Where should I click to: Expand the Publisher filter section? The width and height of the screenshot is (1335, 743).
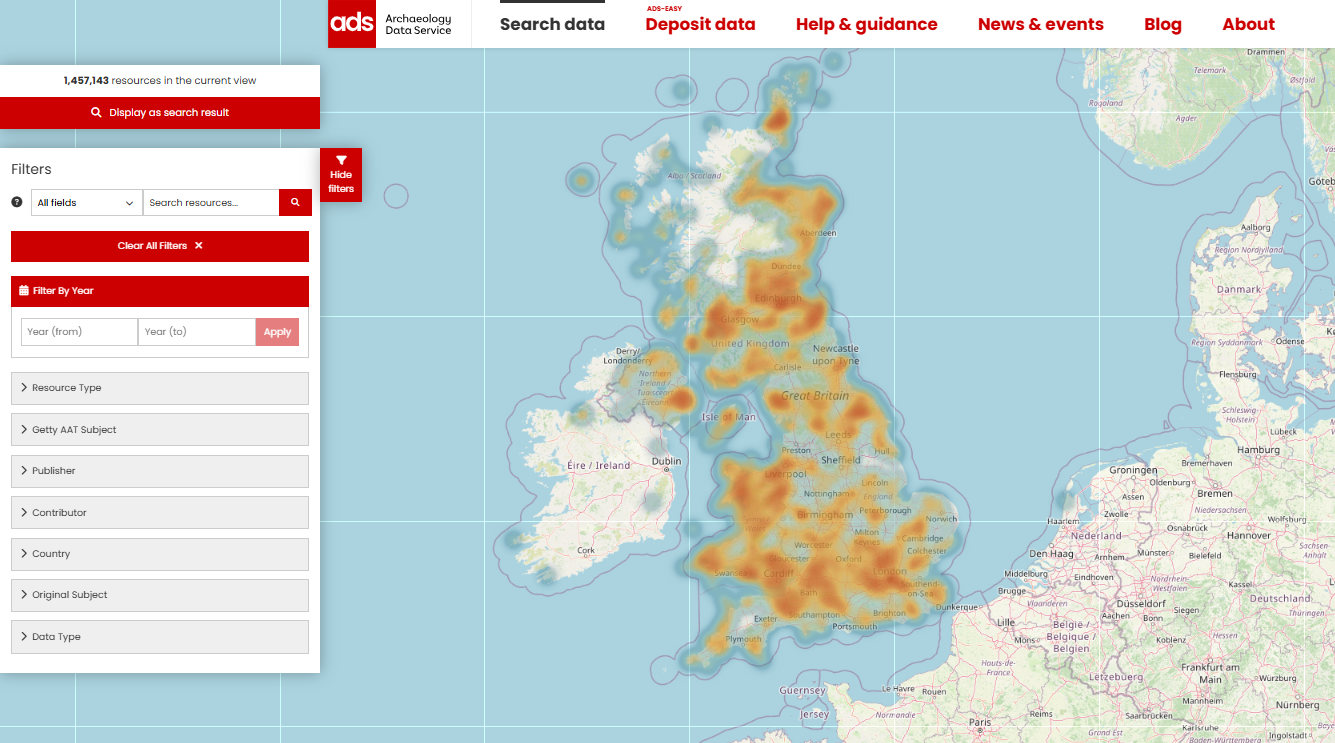pyautogui.click(x=159, y=471)
